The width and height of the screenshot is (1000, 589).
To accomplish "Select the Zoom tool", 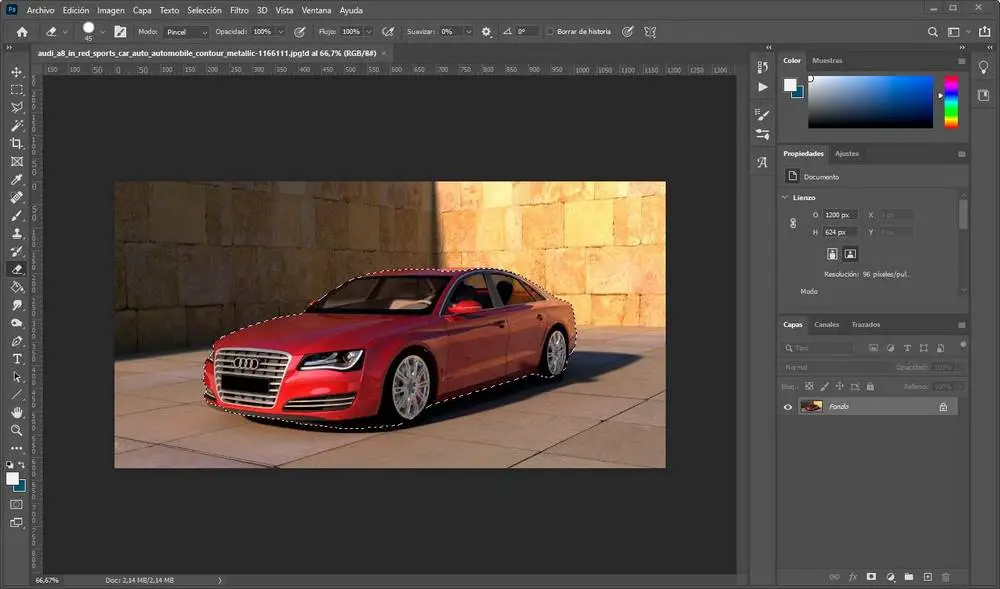I will coord(17,430).
